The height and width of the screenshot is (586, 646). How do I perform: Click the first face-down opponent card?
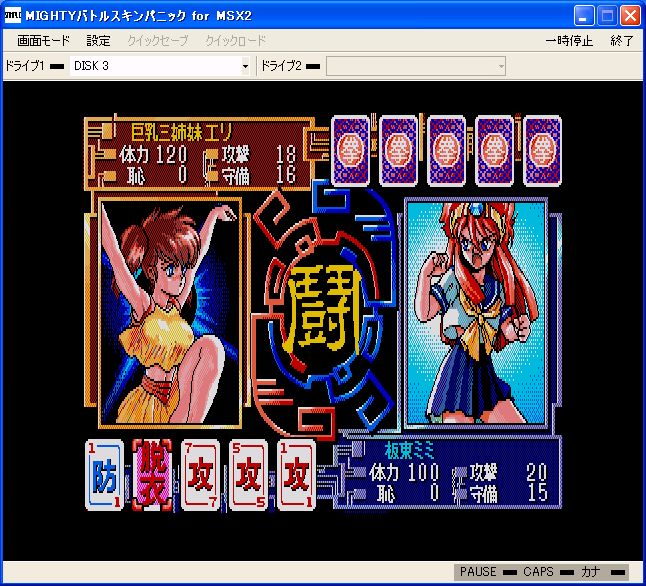pos(350,151)
